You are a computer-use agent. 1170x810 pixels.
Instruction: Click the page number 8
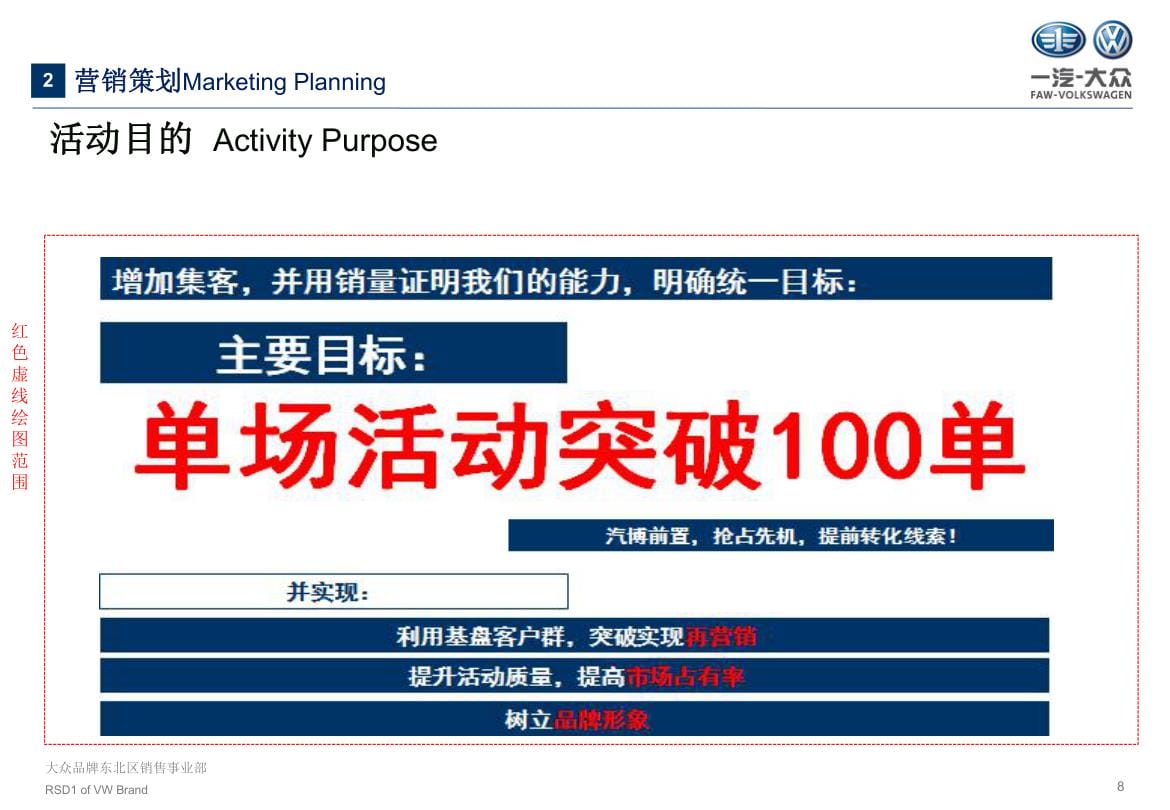click(1120, 786)
